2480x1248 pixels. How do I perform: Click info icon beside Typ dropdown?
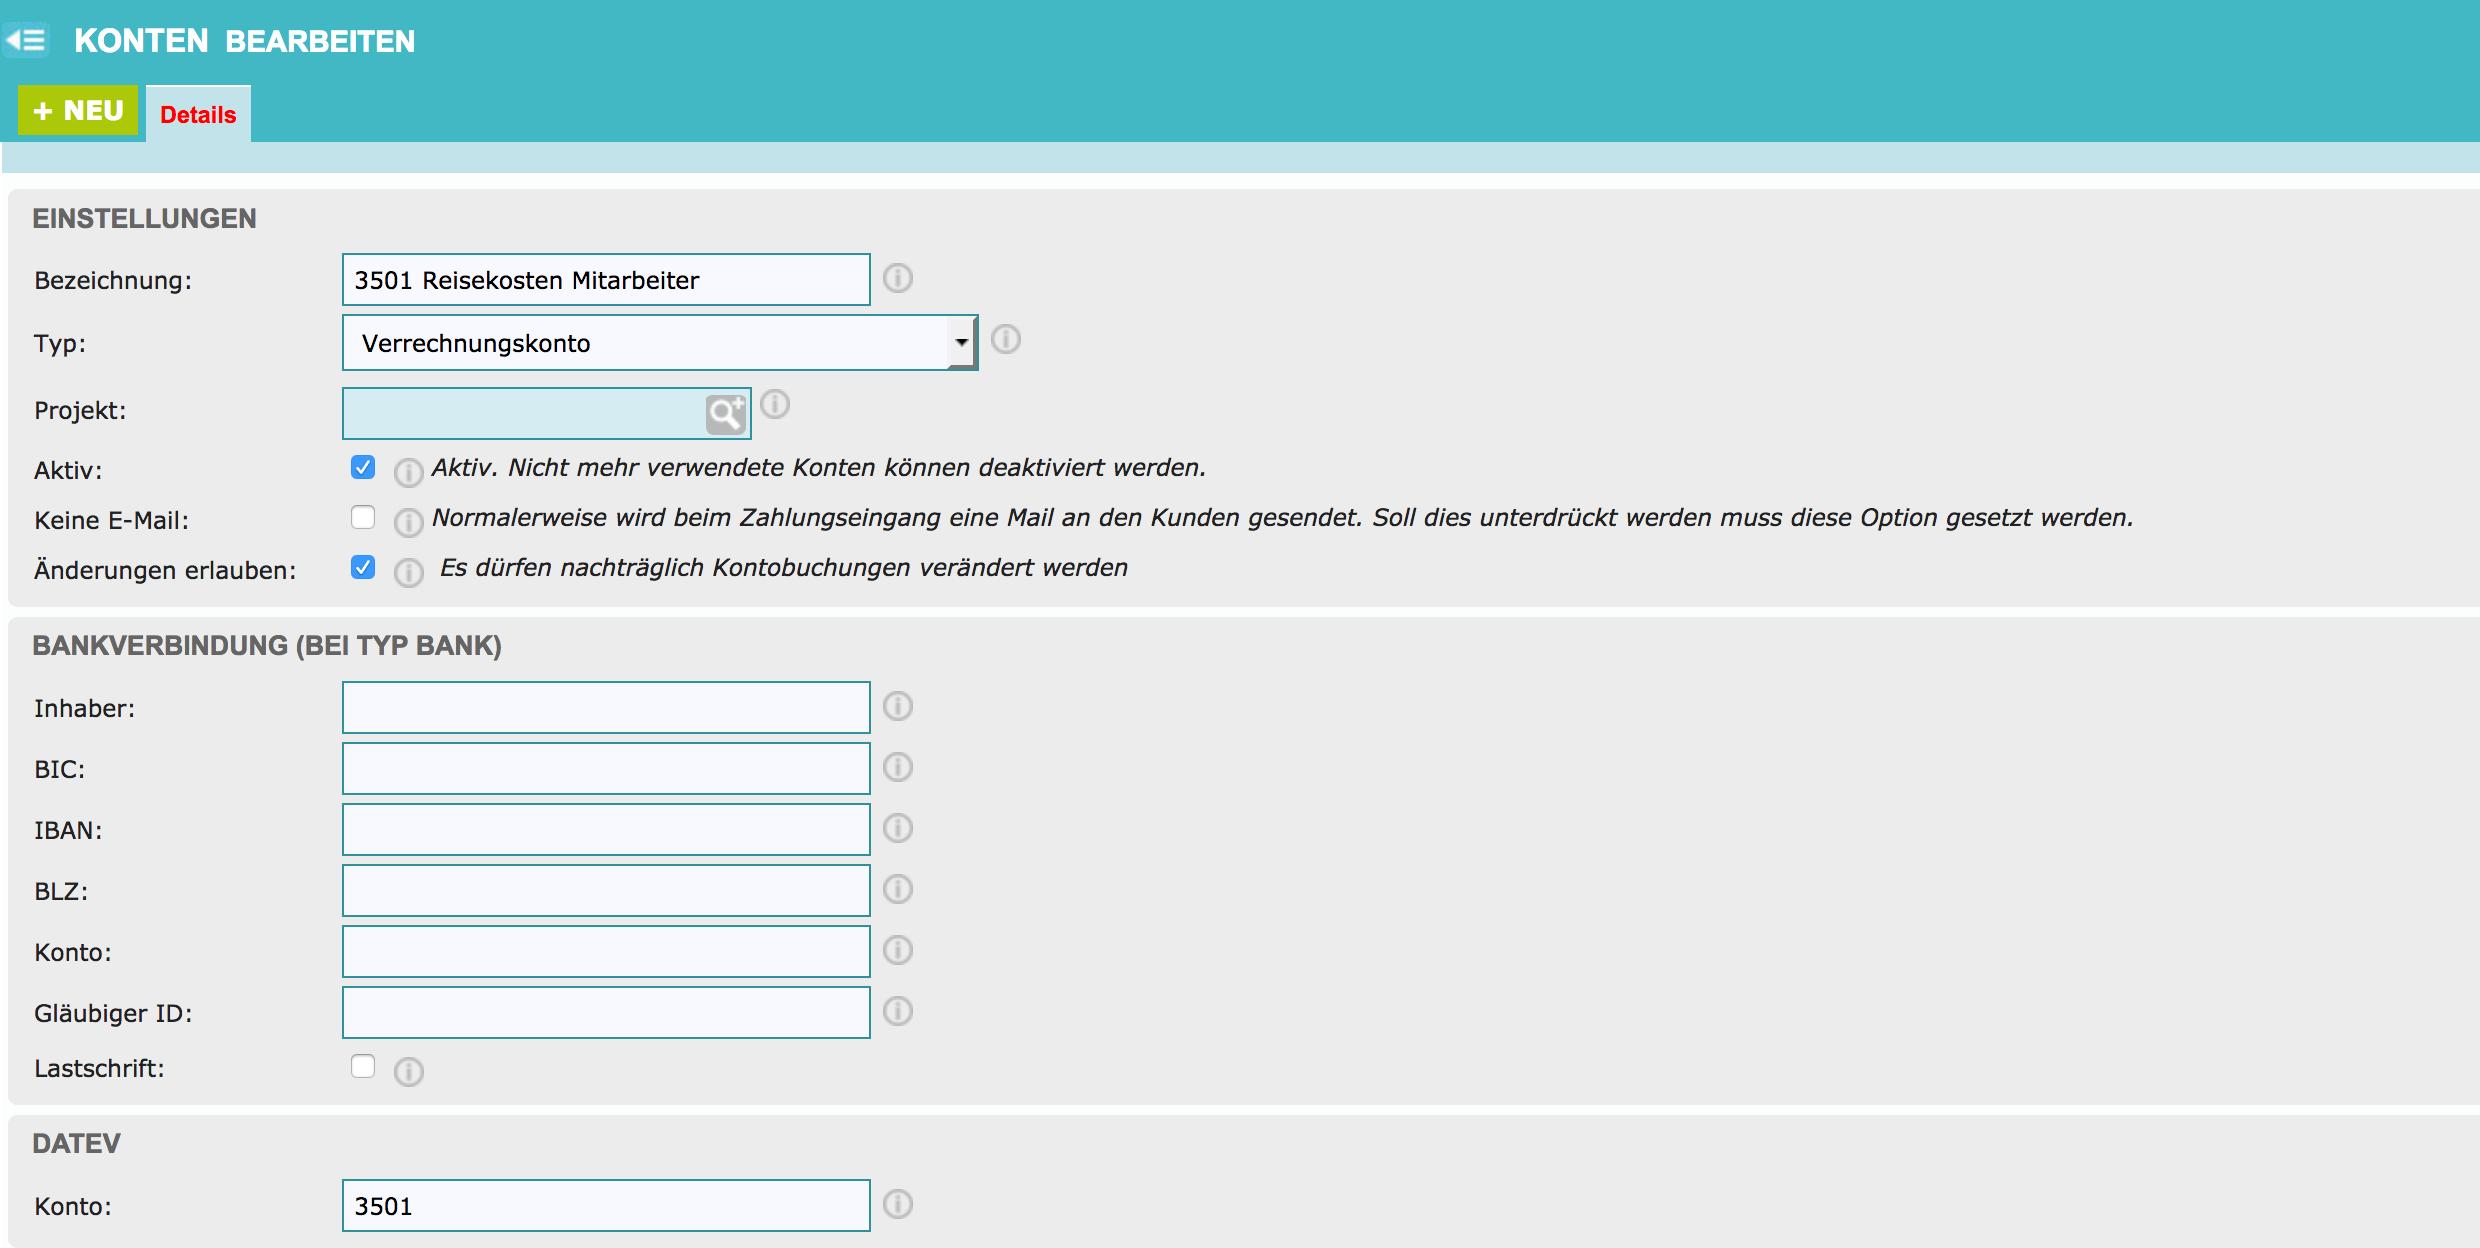coord(1006,340)
